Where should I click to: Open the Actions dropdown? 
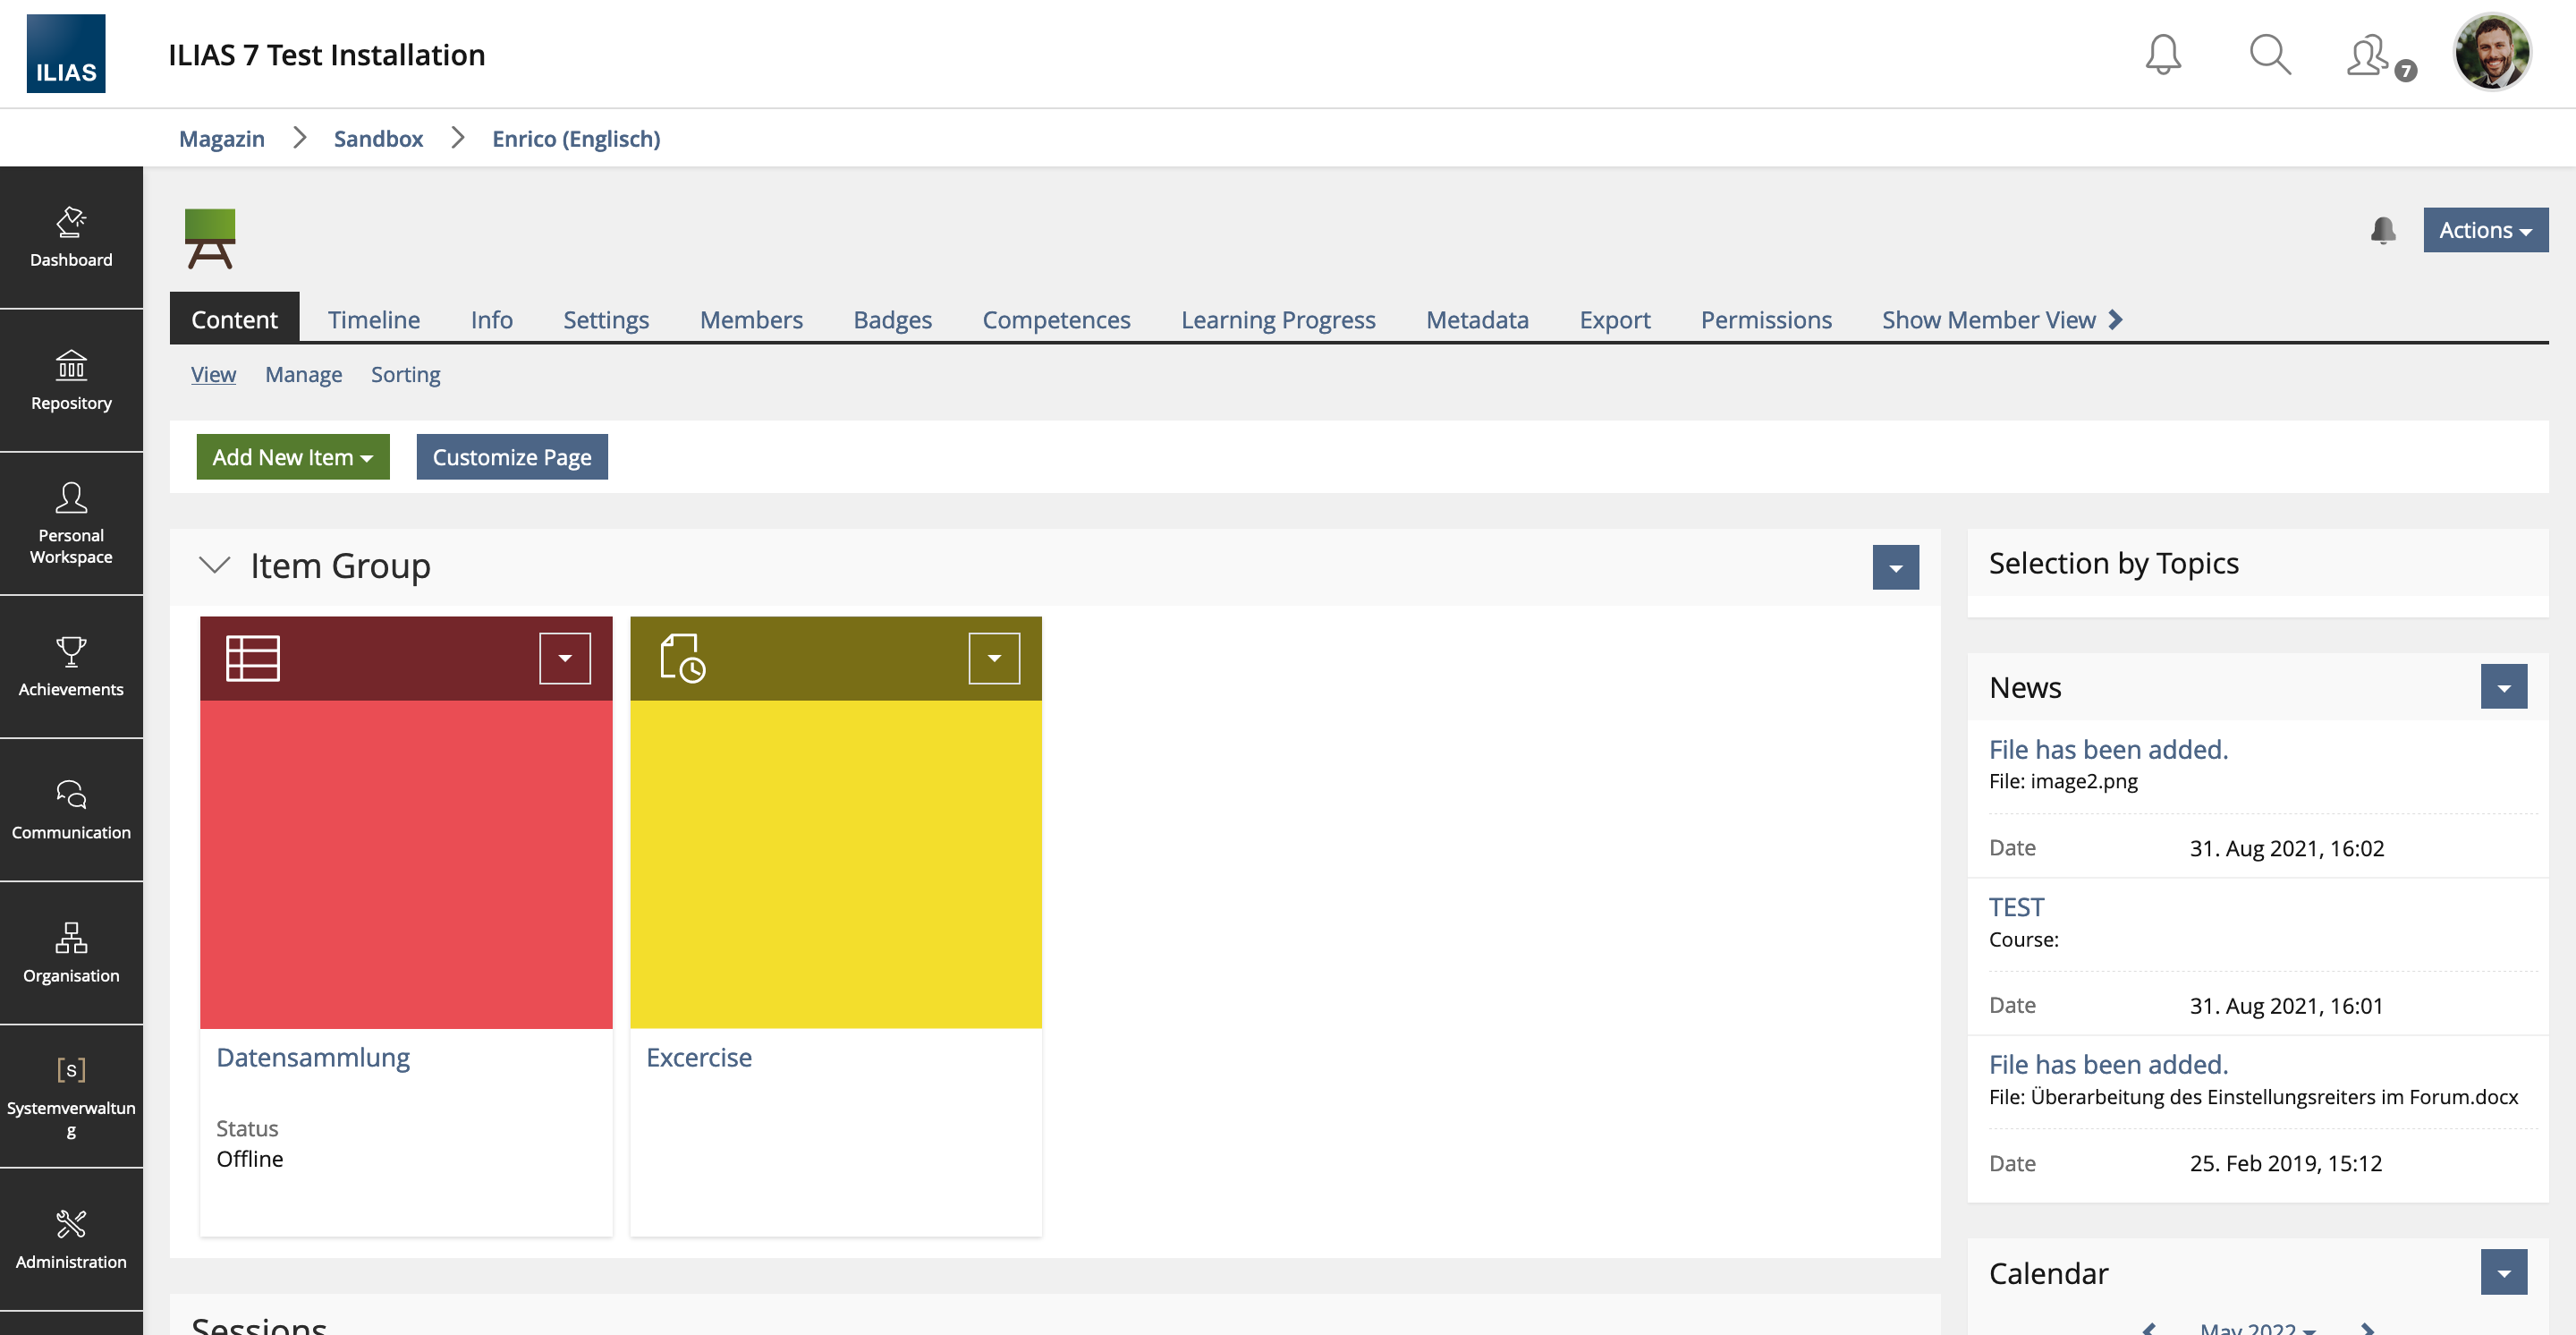point(2484,230)
